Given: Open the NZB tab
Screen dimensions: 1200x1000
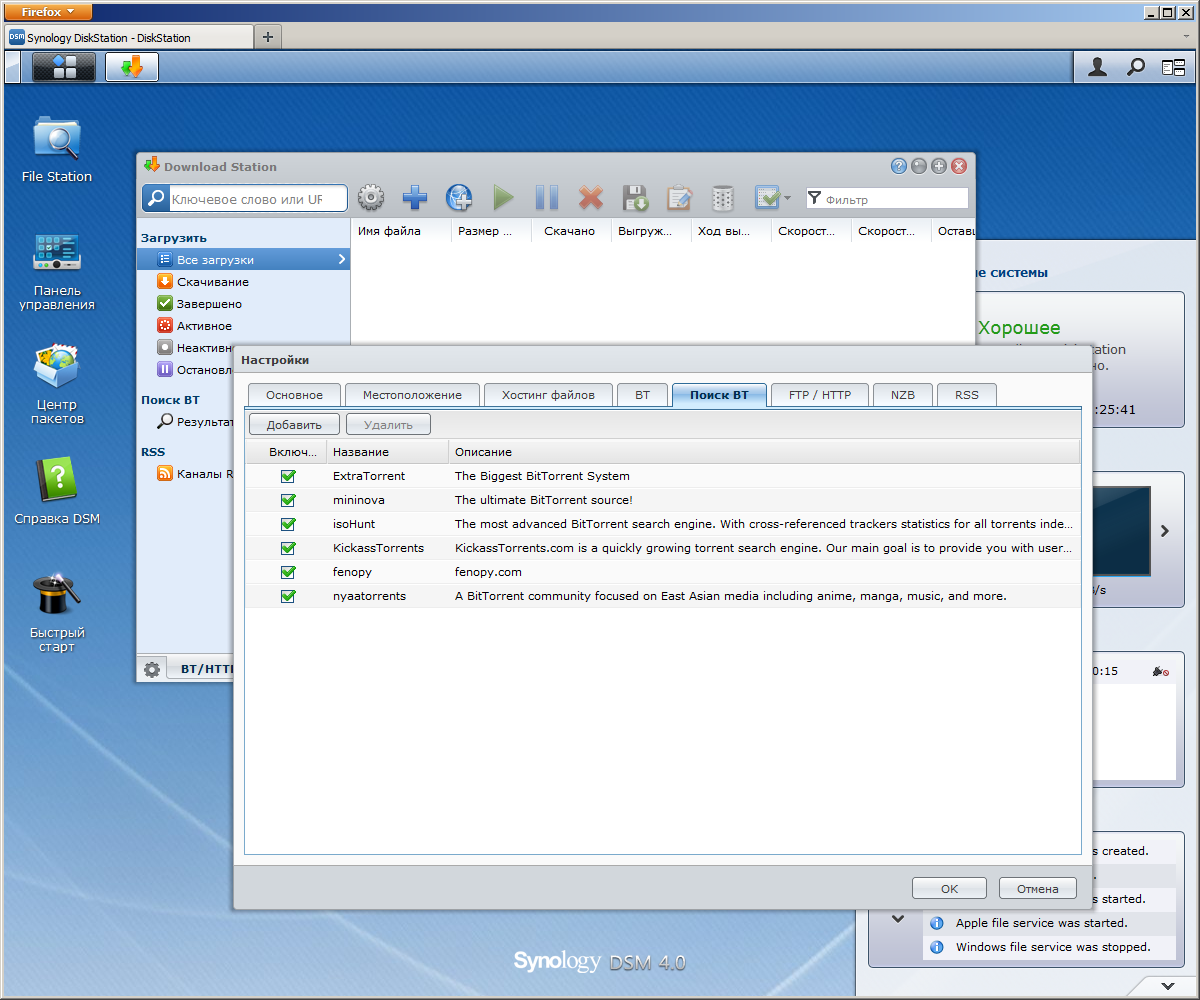Looking at the screenshot, I should [902, 395].
